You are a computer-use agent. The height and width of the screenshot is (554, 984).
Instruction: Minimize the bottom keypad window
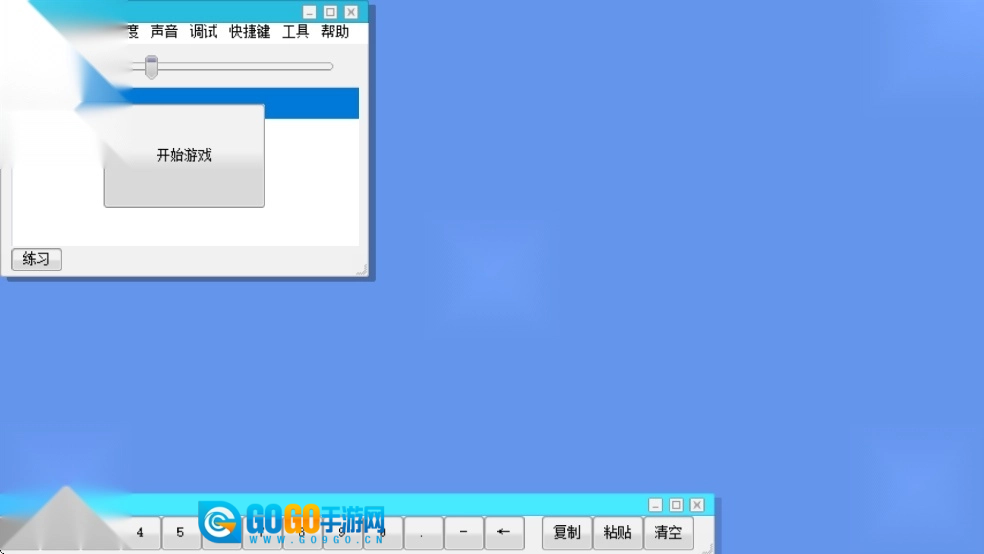pos(655,505)
